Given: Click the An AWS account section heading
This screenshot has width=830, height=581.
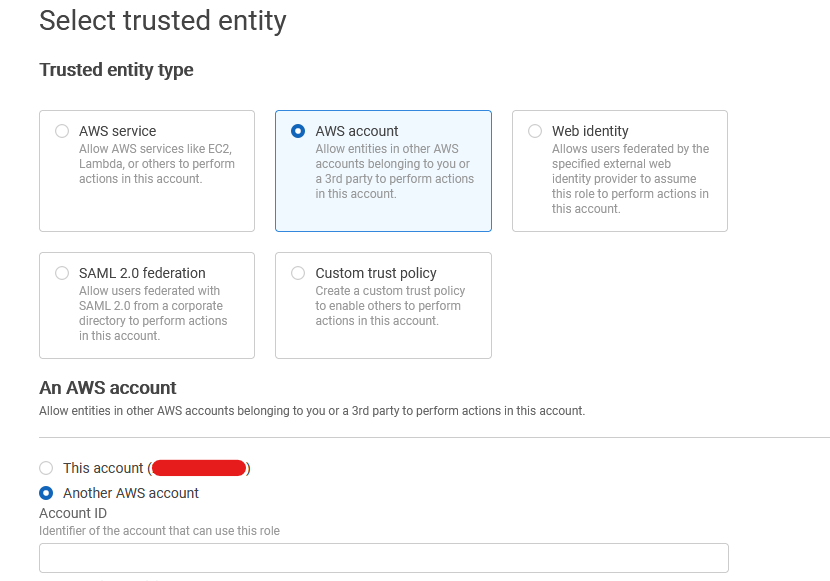Looking at the screenshot, I should (106, 388).
